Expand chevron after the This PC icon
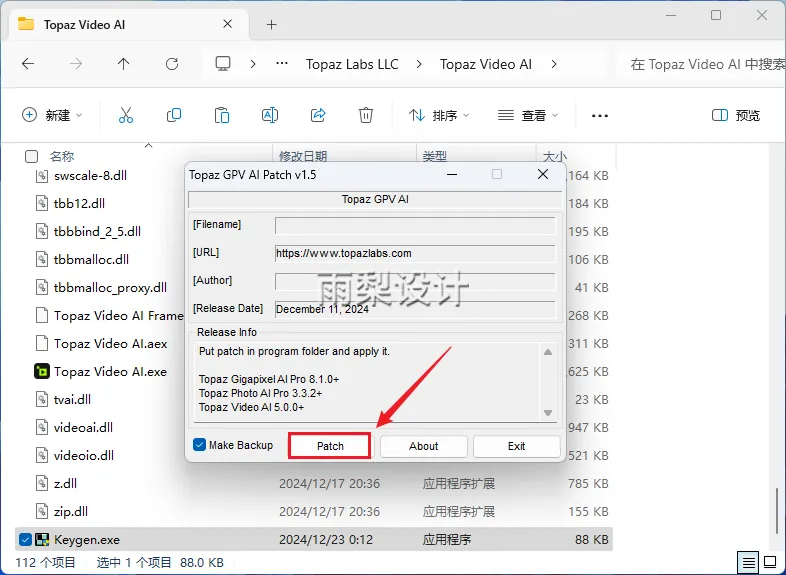 (x=253, y=64)
